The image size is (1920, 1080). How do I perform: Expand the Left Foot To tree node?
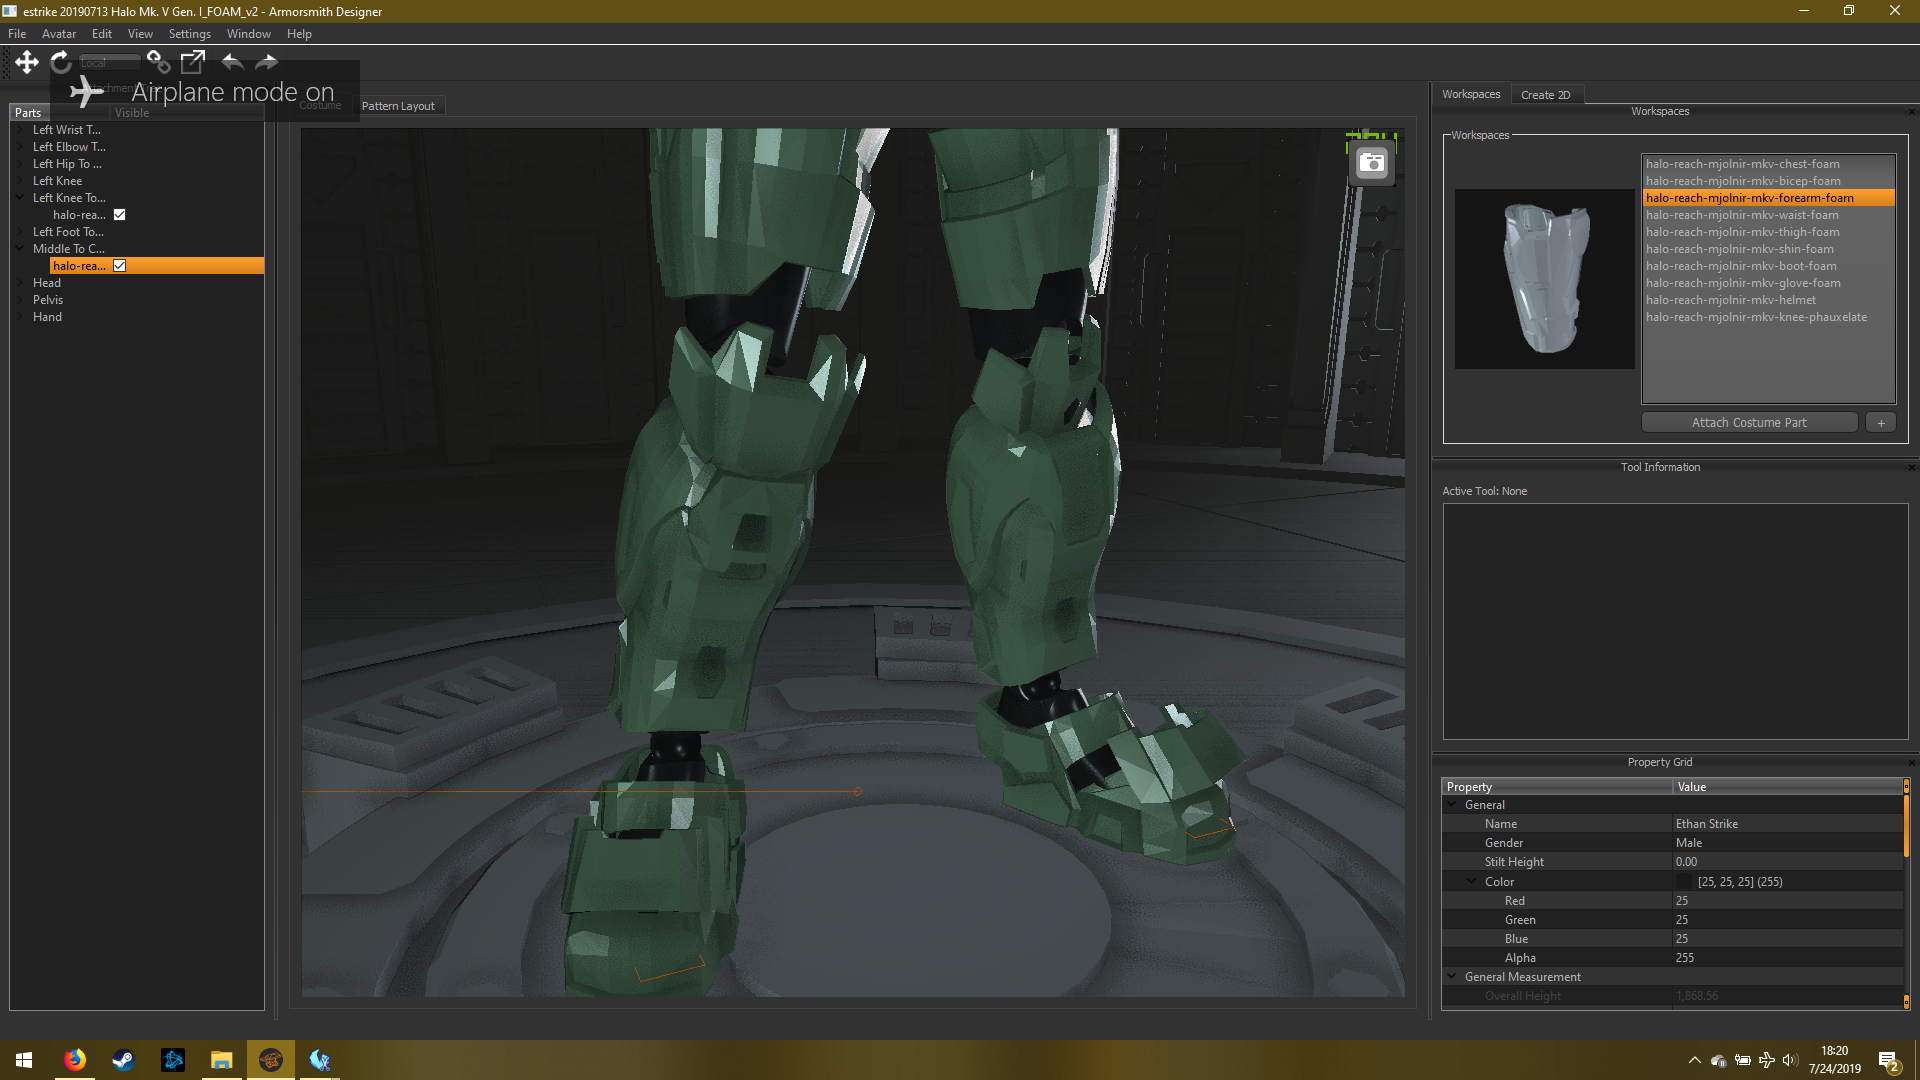click(x=20, y=232)
